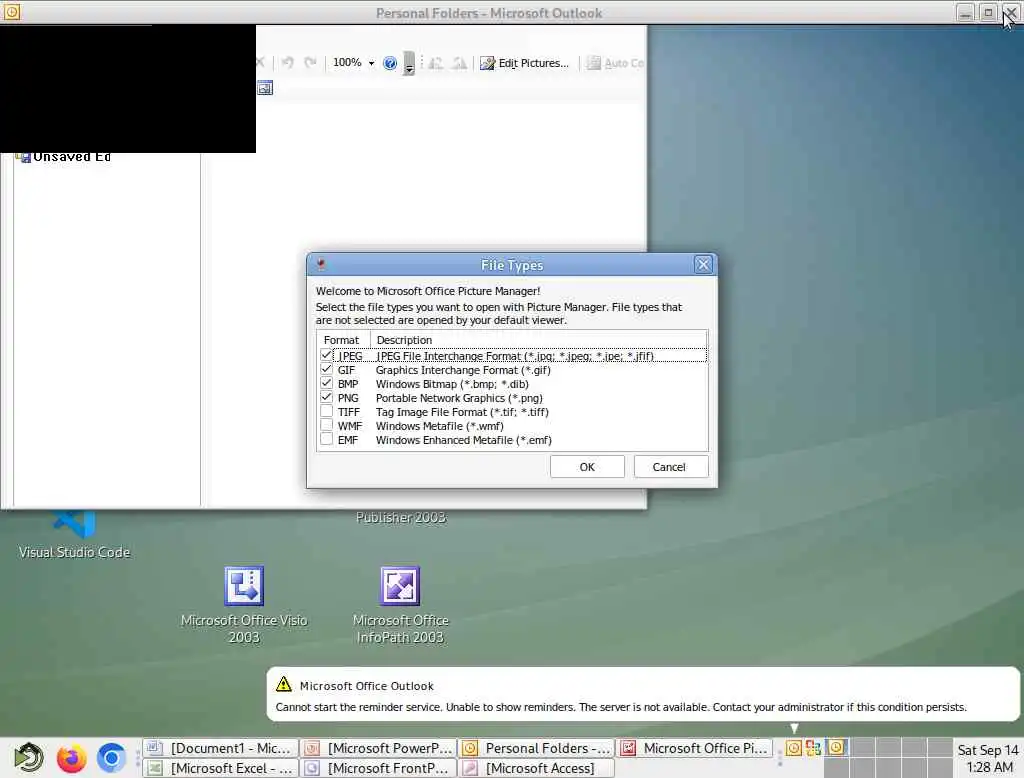Uncheck the BMP file type checkbox
Image resolution: width=1024 pixels, height=778 pixels.
[x=327, y=383]
